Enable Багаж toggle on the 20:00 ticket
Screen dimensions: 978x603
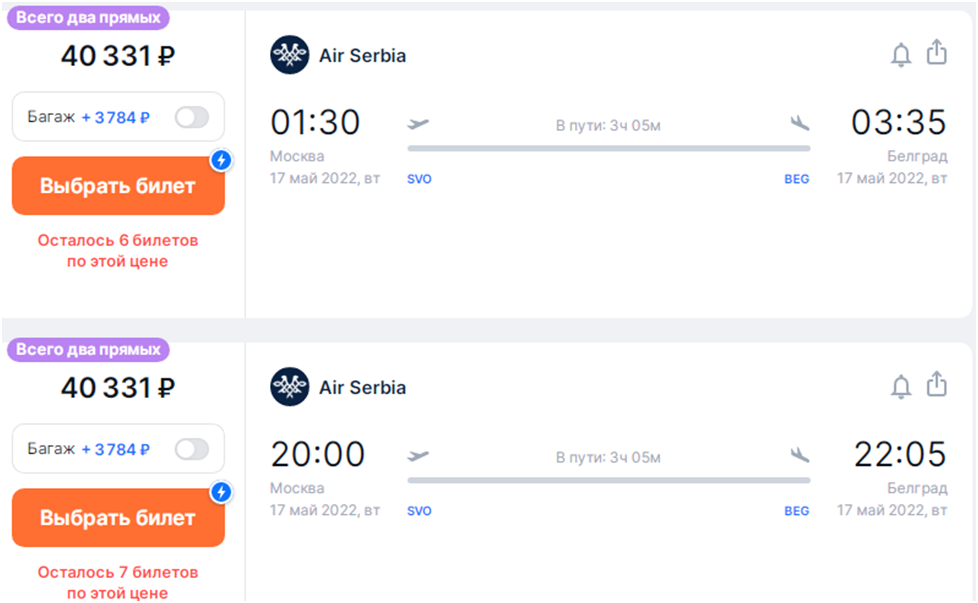point(192,449)
